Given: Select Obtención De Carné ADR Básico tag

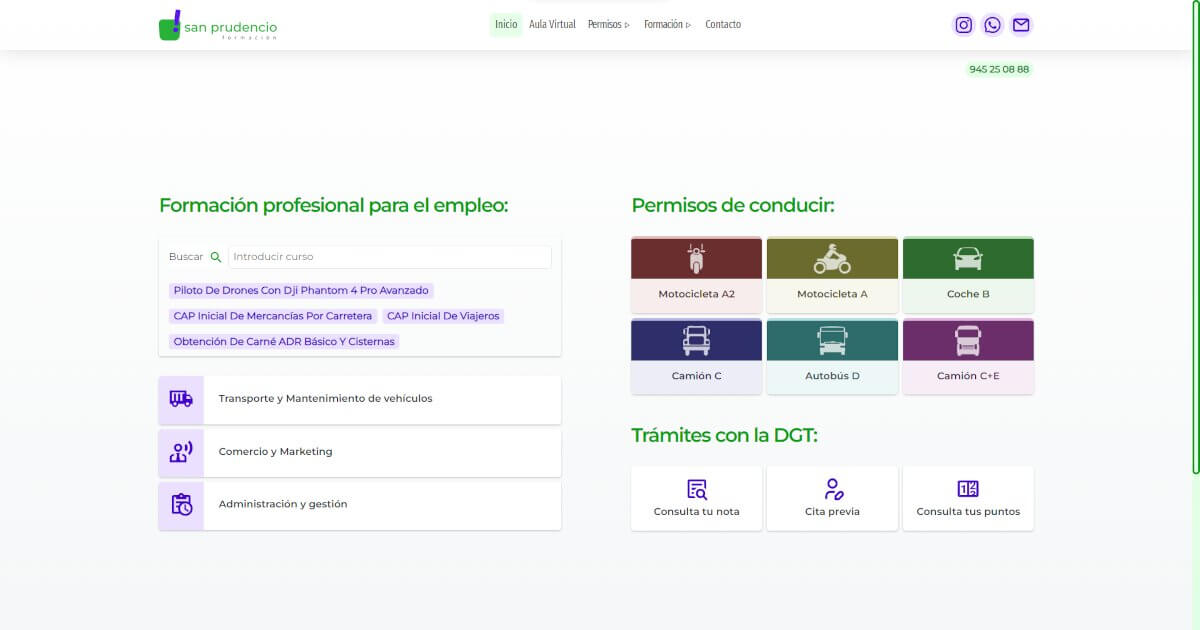Looking at the screenshot, I should 284,342.
